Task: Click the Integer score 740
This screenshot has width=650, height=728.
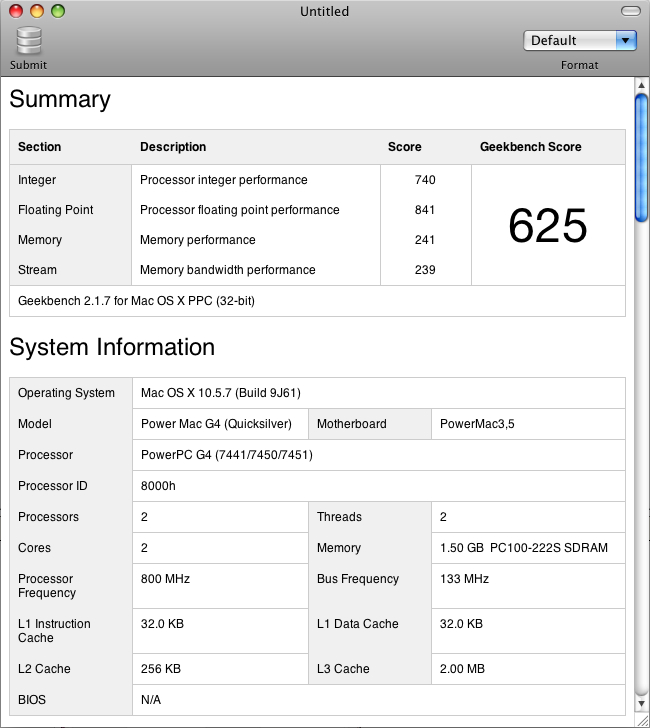Action: (425, 180)
